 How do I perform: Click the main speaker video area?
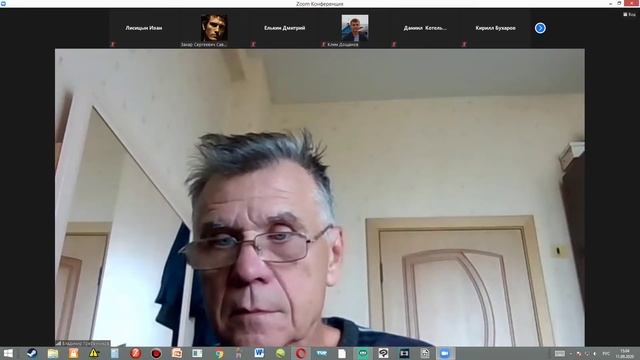tap(320, 198)
